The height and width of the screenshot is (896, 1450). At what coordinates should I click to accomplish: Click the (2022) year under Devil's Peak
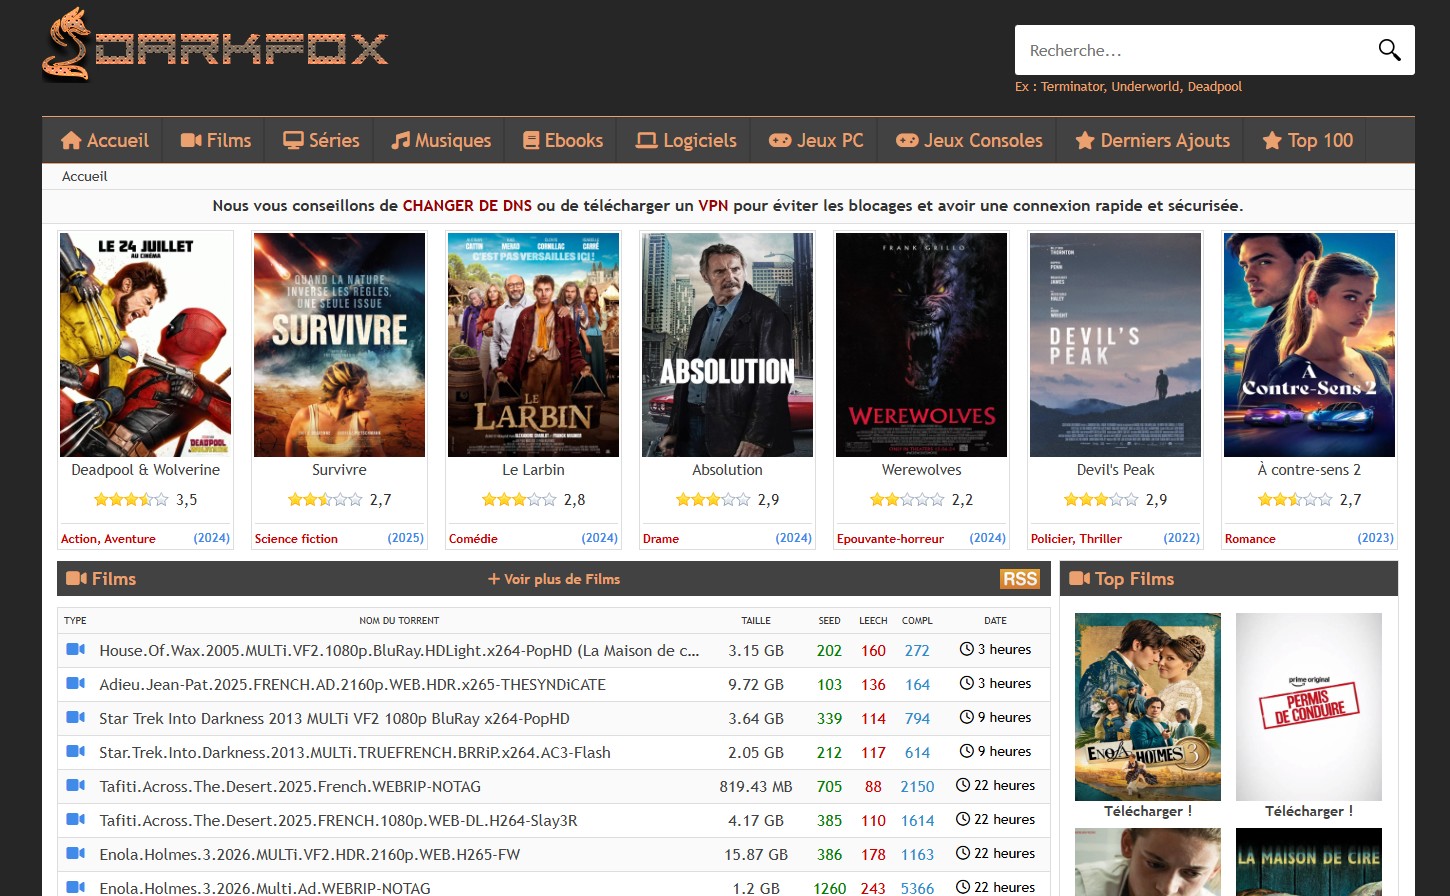(1181, 538)
